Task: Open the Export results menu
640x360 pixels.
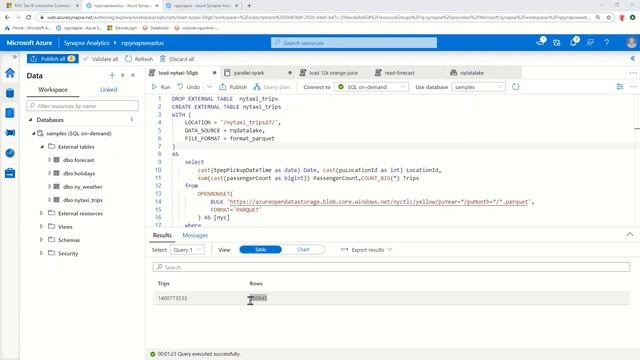Action: pos(366,249)
